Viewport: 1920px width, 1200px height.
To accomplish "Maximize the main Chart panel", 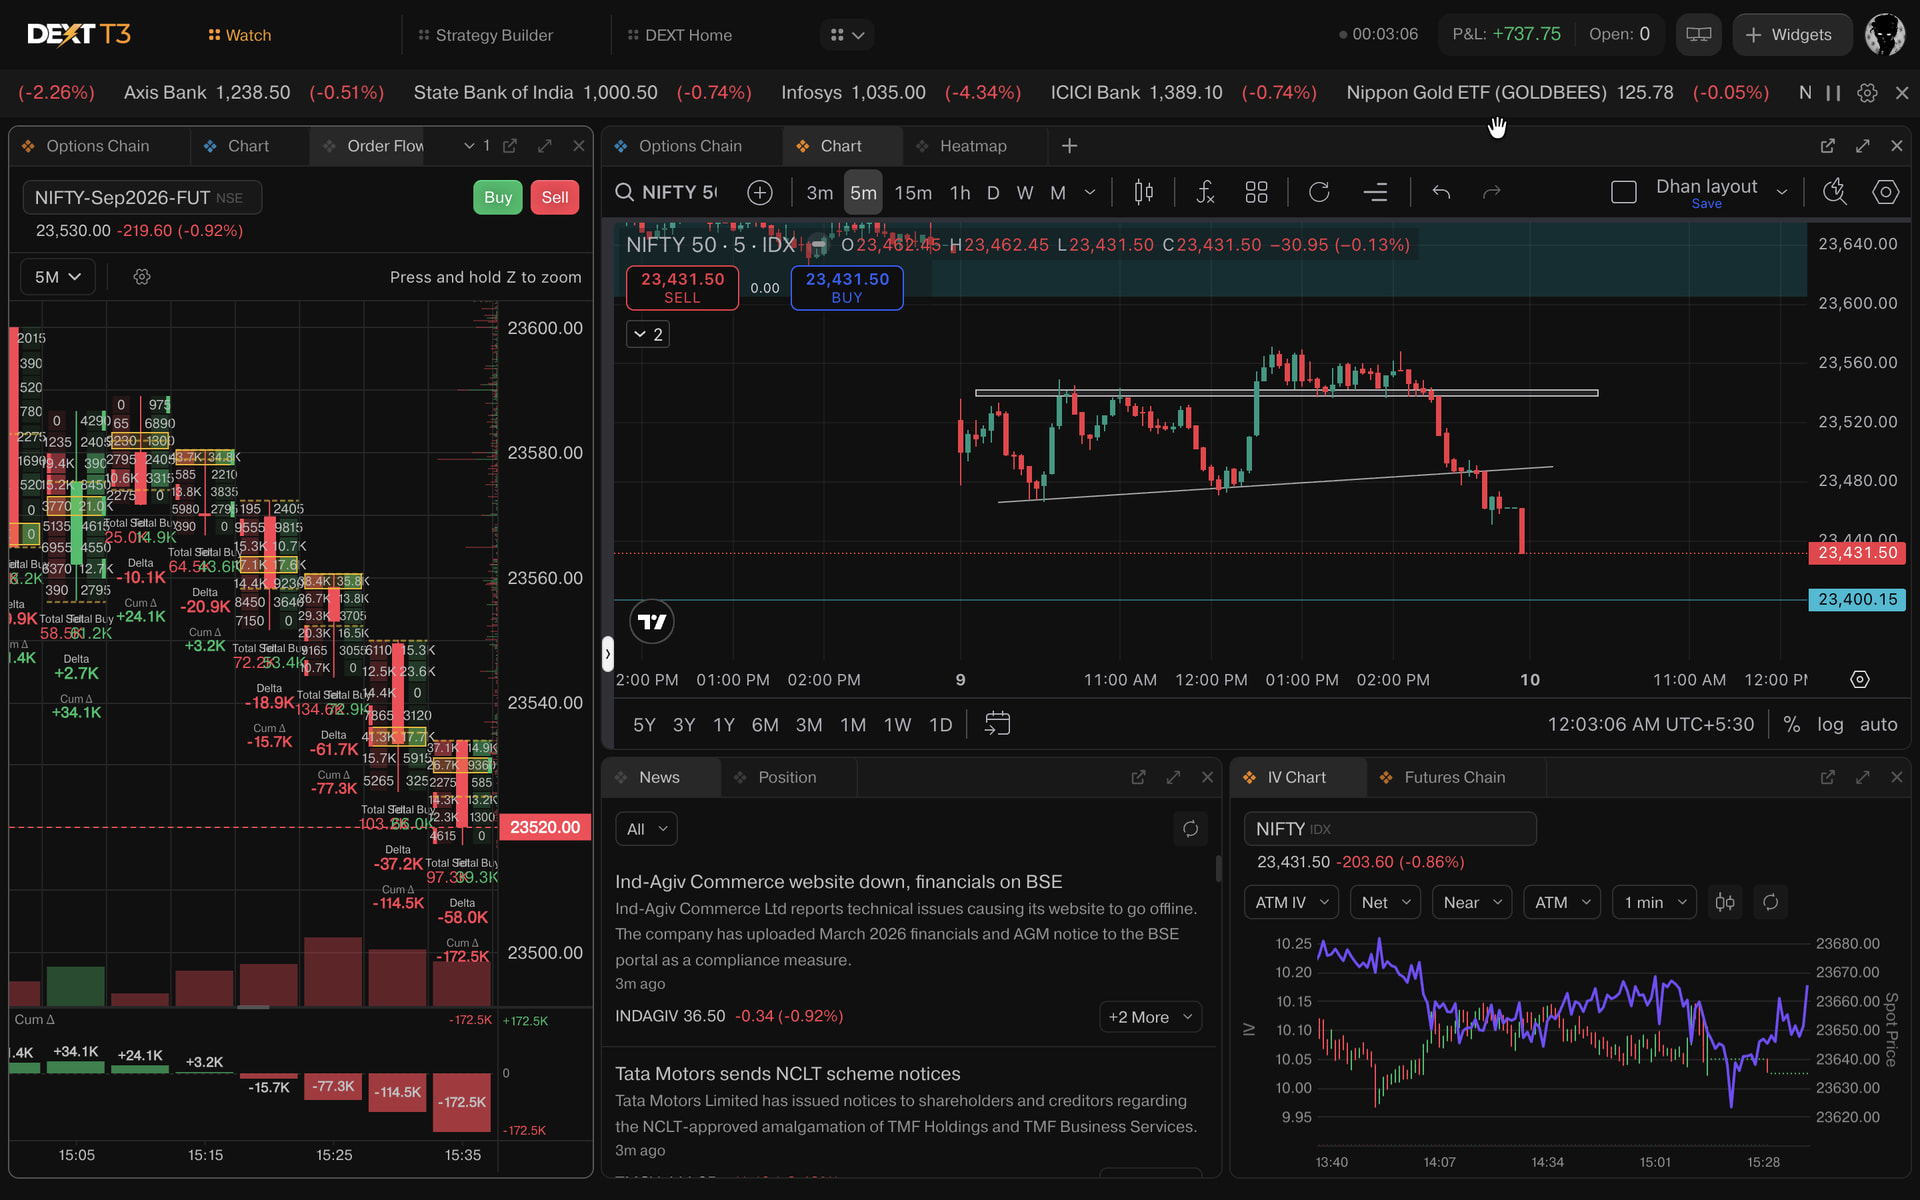I will pyautogui.click(x=1863, y=146).
